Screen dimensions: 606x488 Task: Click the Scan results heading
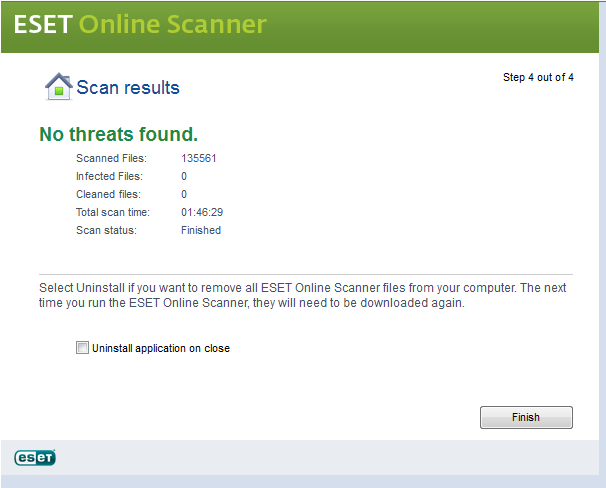click(128, 87)
